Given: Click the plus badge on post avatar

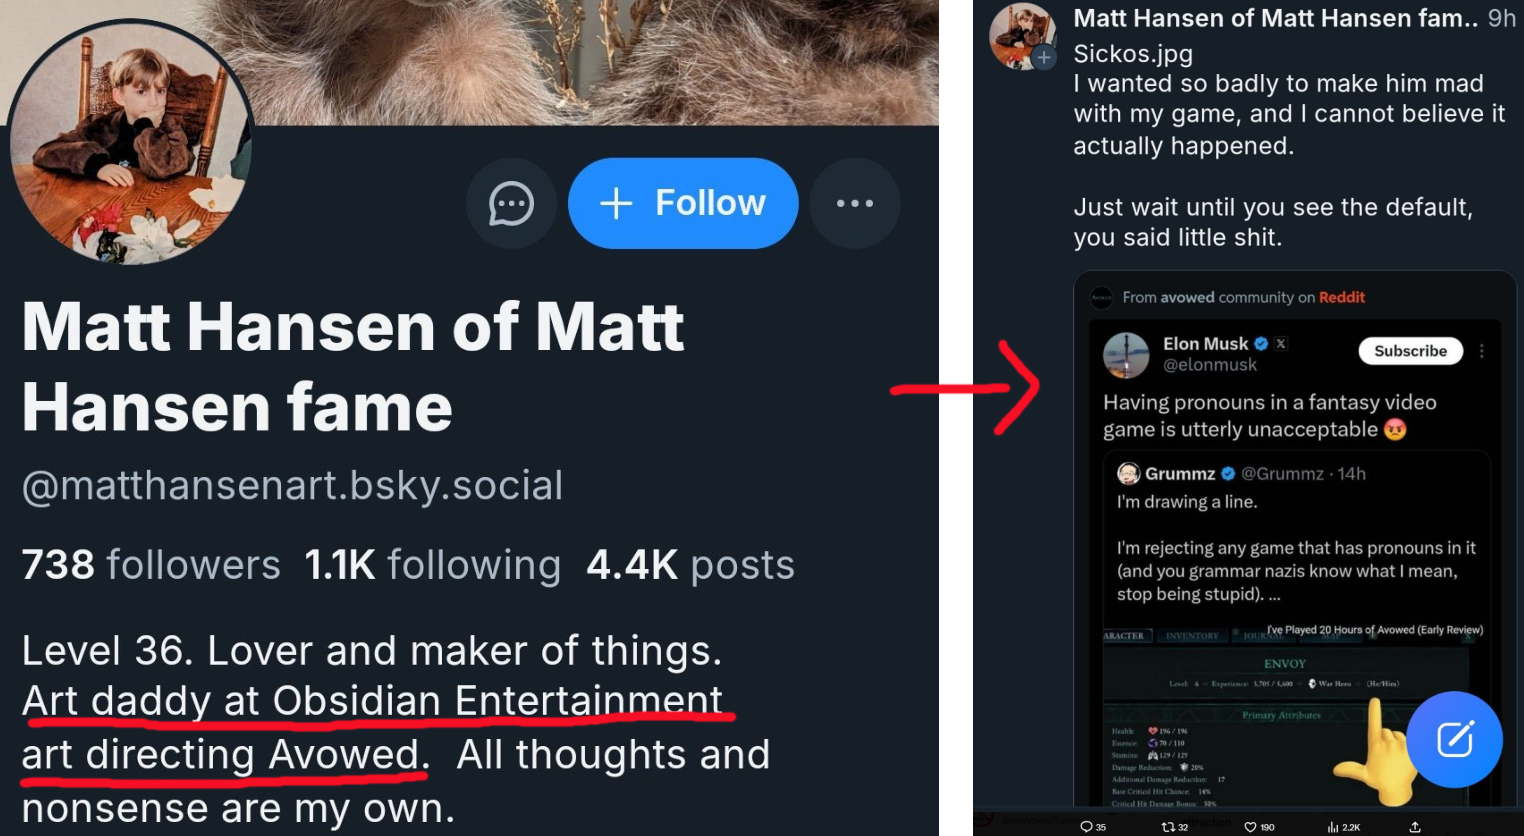Looking at the screenshot, I should point(1044,58).
